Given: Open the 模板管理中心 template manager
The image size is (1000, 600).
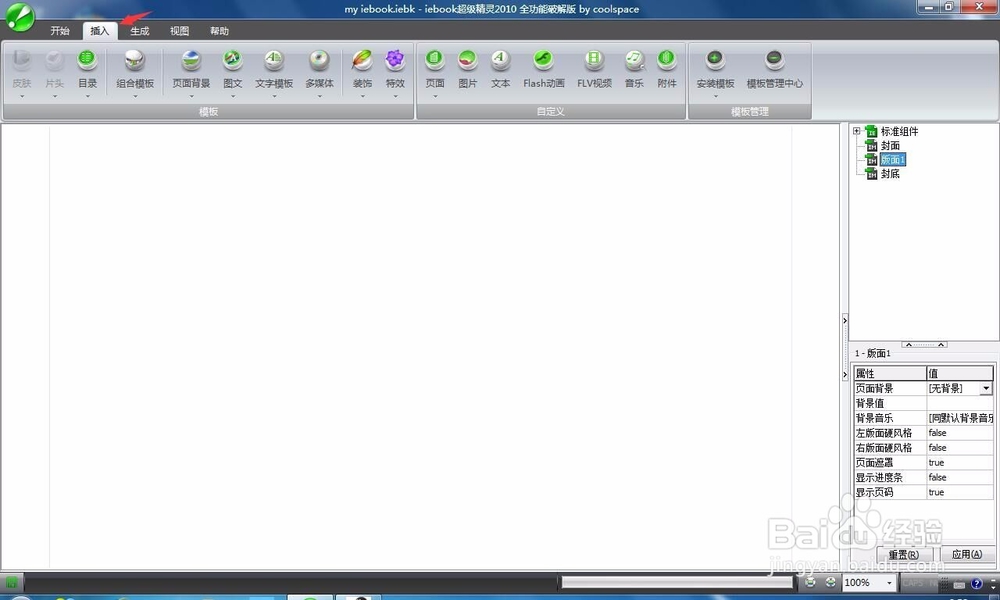Looking at the screenshot, I should (774, 69).
